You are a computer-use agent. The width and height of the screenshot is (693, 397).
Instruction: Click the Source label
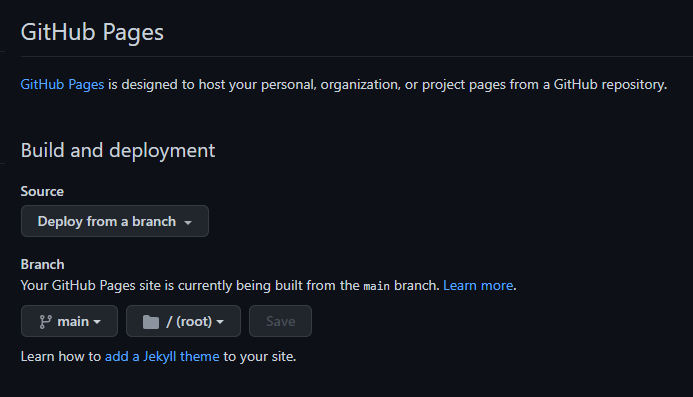[42, 191]
